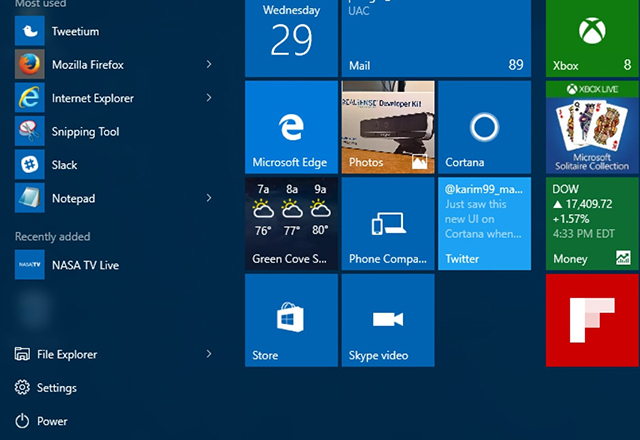
Task: Click the Power label
Action: click(52, 421)
